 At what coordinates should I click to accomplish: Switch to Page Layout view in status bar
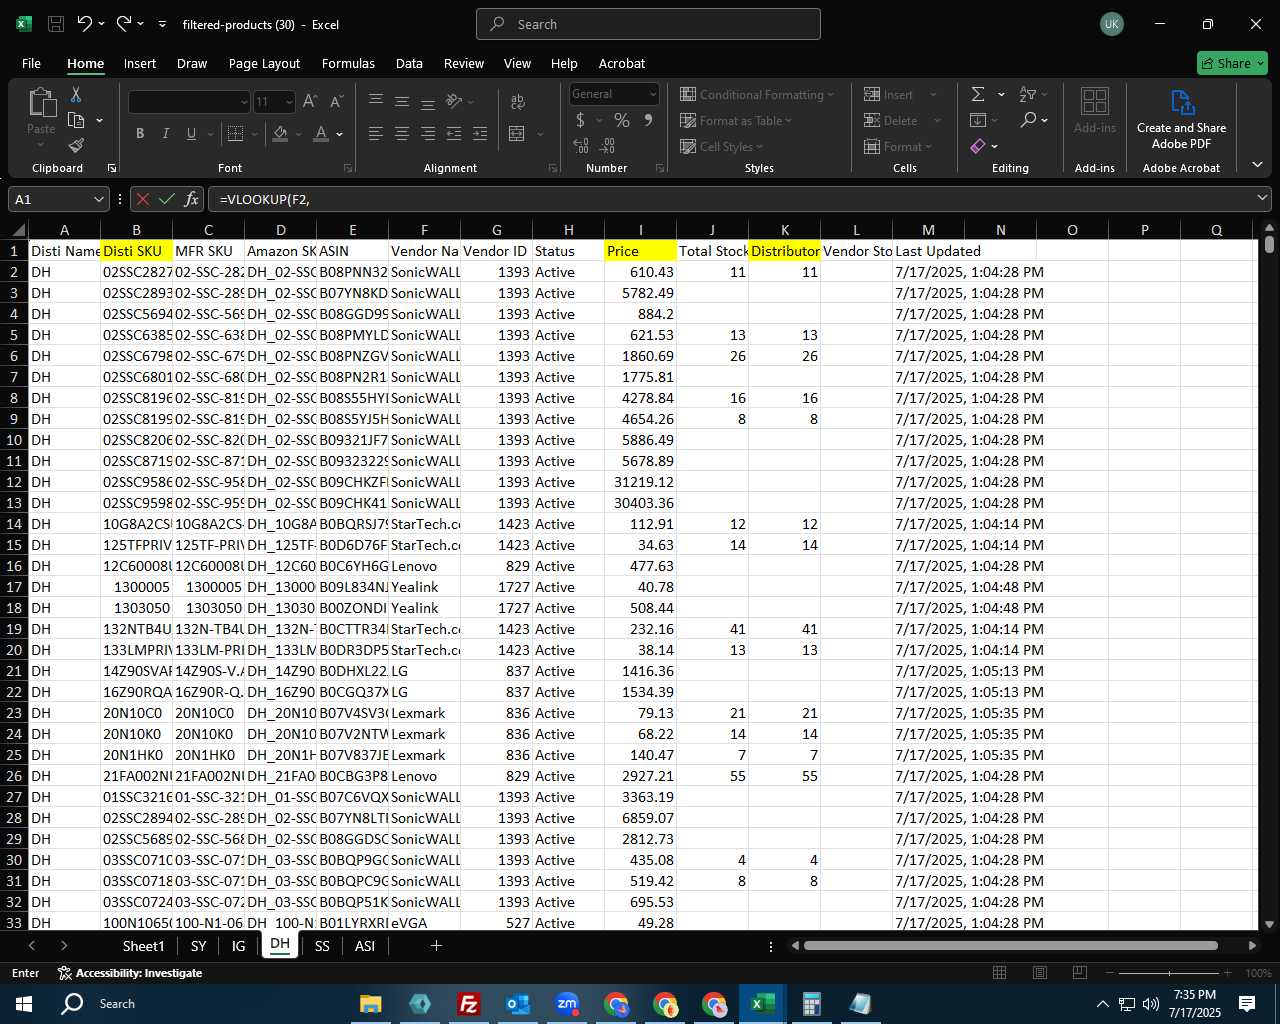pyautogui.click(x=1039, y=973)
